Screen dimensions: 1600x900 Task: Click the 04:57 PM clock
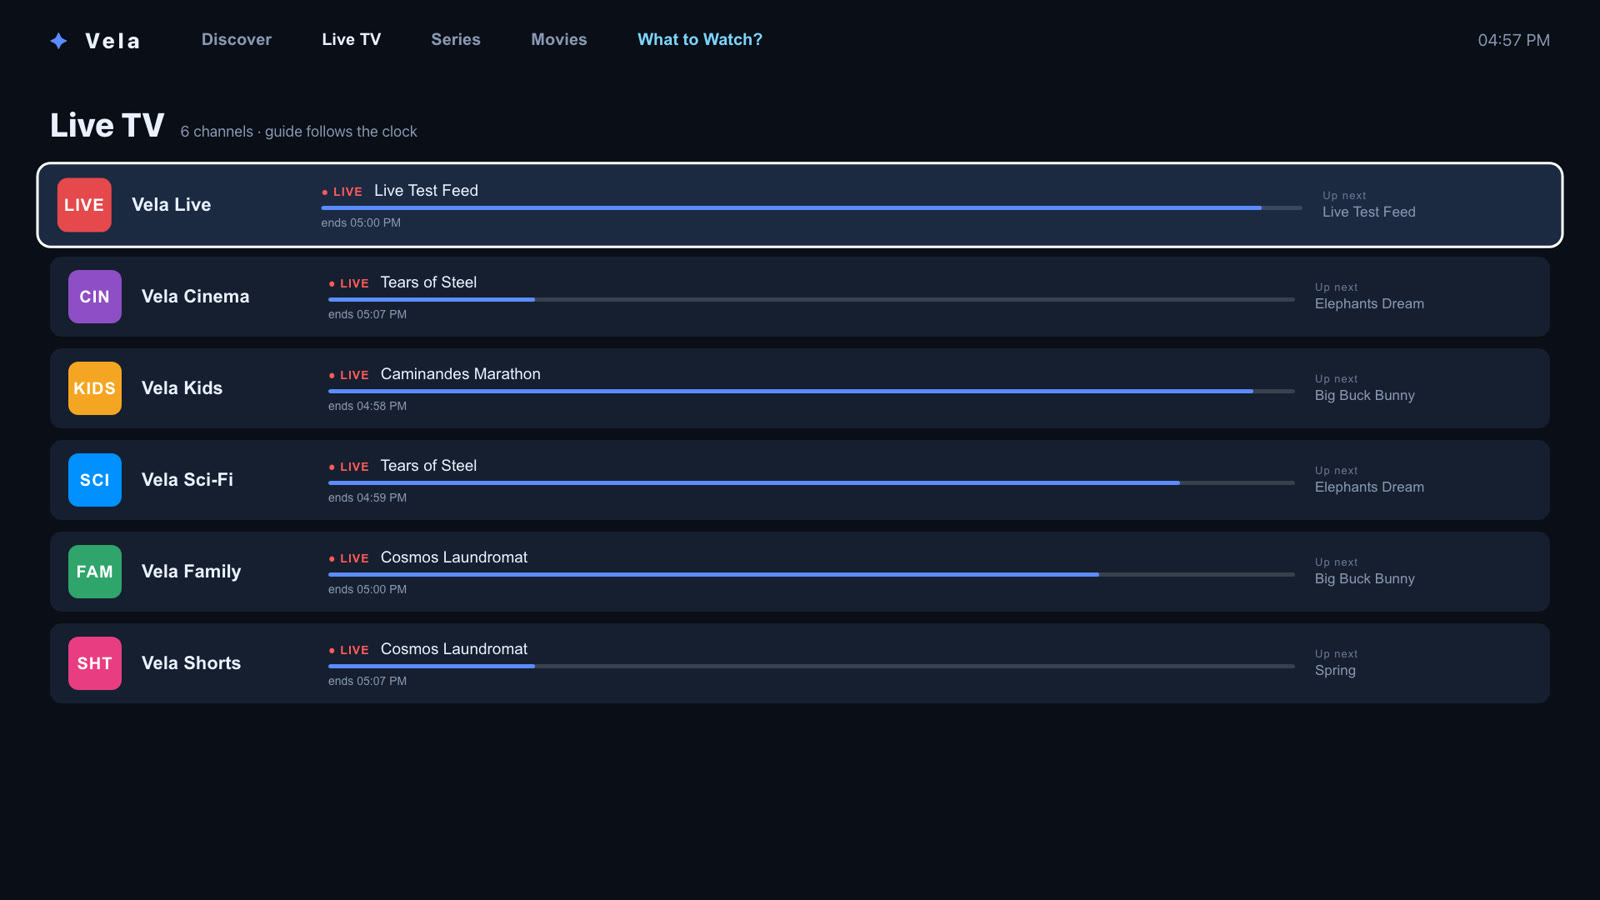click(1514, 41)
